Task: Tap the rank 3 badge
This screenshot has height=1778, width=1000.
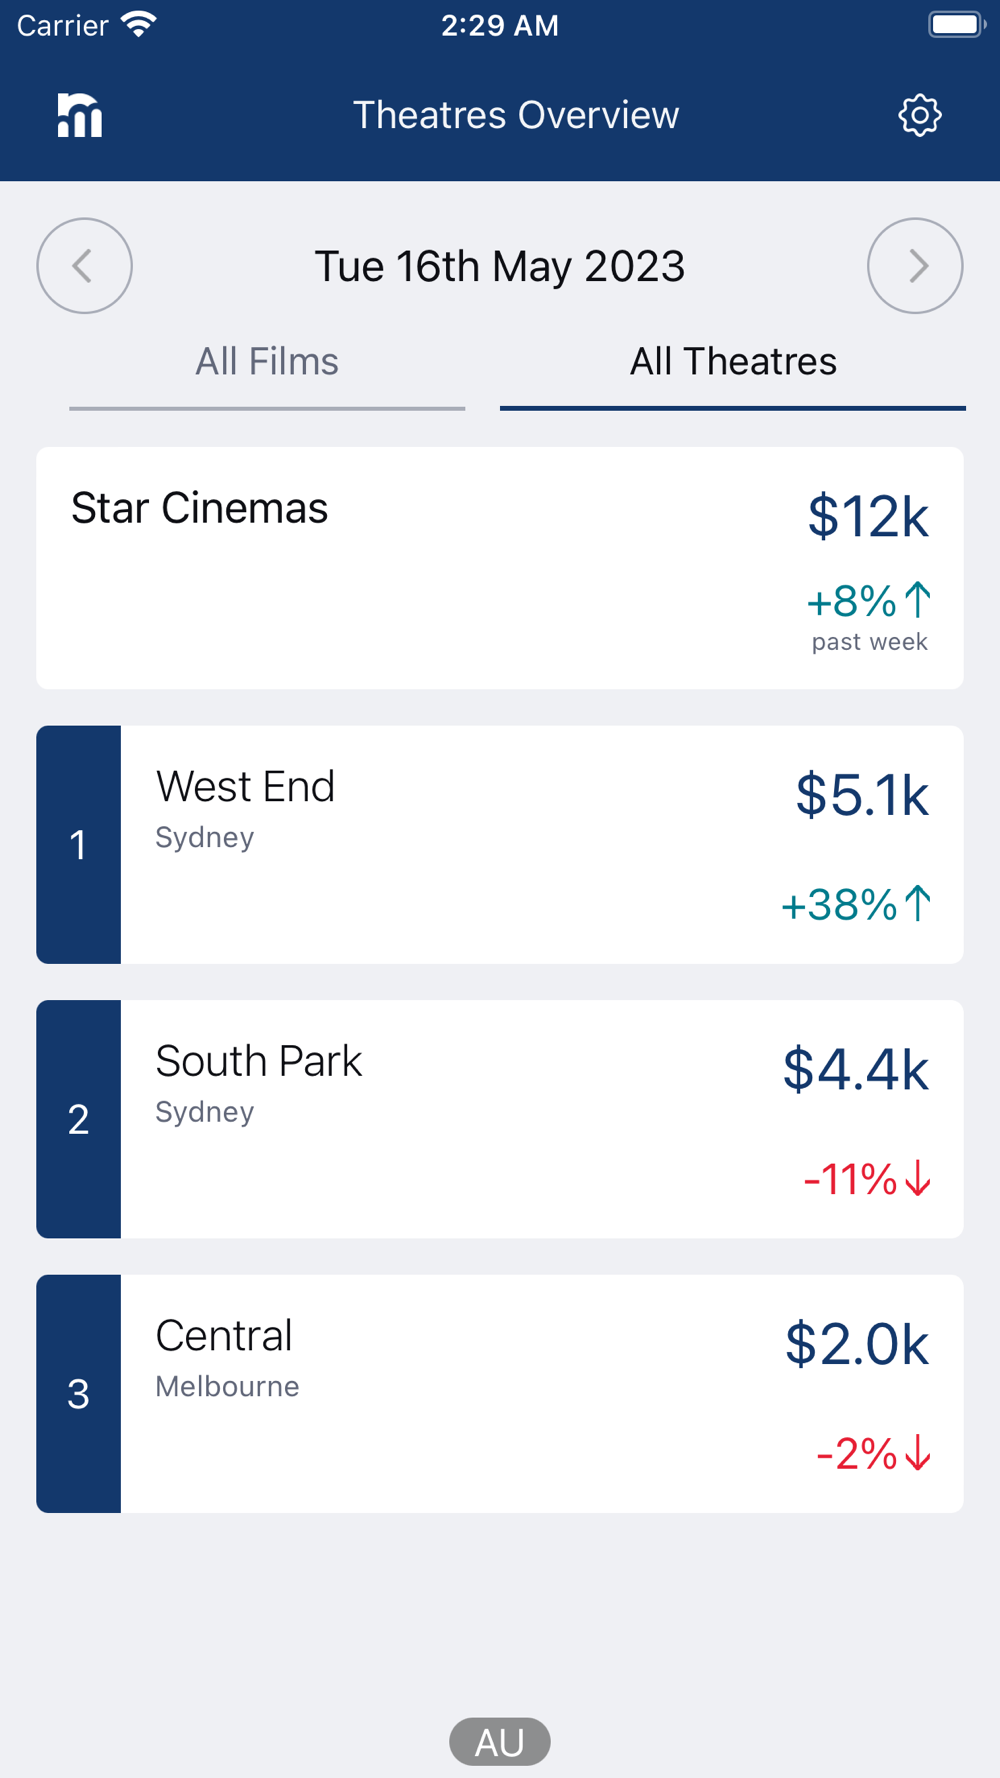Action: tap(79, 1394)
